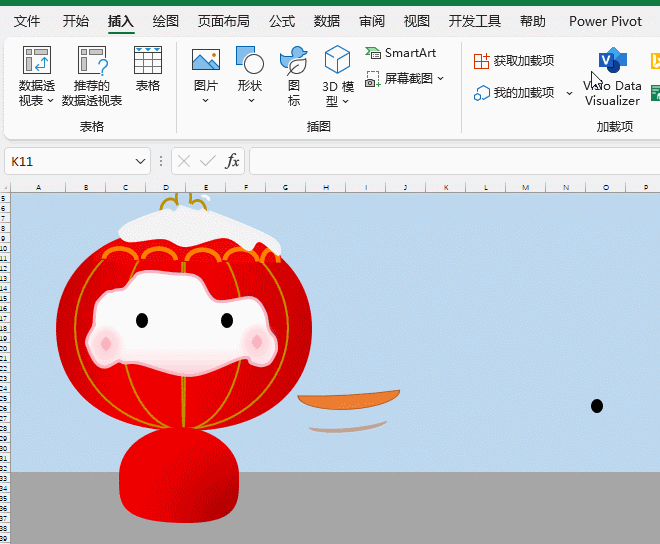Open 获取加载项 add-ins store
The image size is (660, 544).
tap(514, 61)
